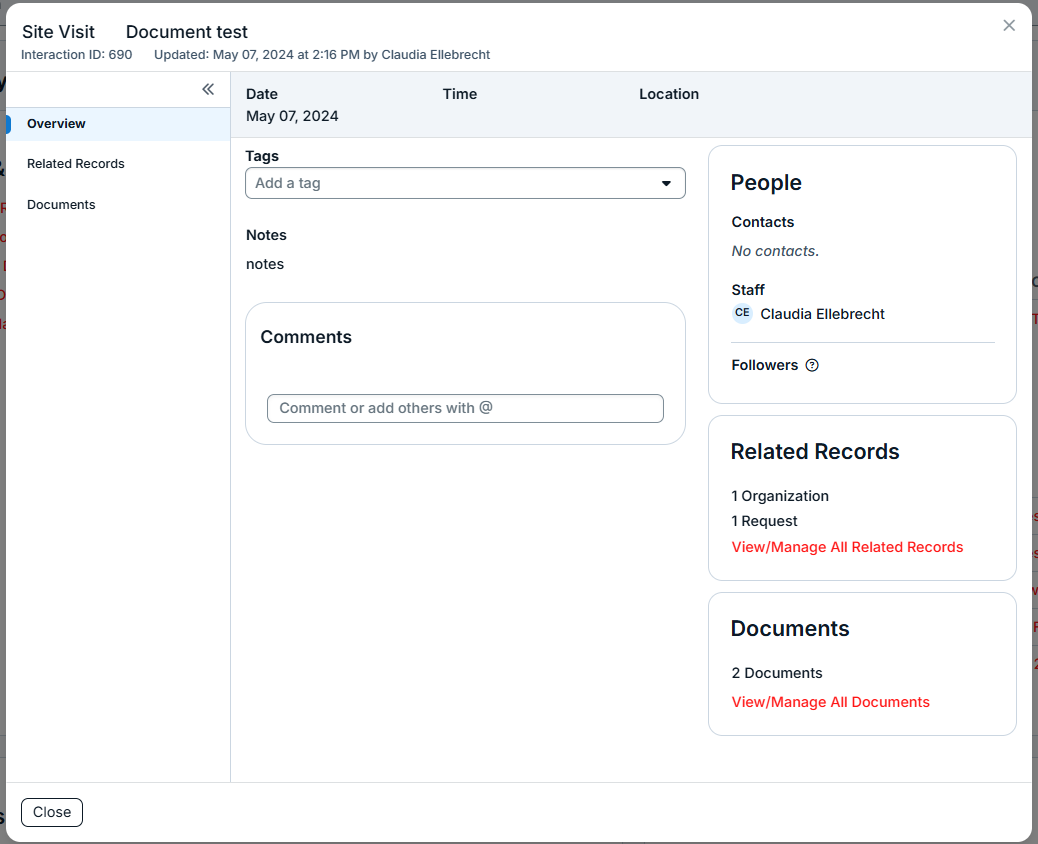Click the Updated timestamp text
This screenshot has width=1038, height=844.
click(322, 54)
